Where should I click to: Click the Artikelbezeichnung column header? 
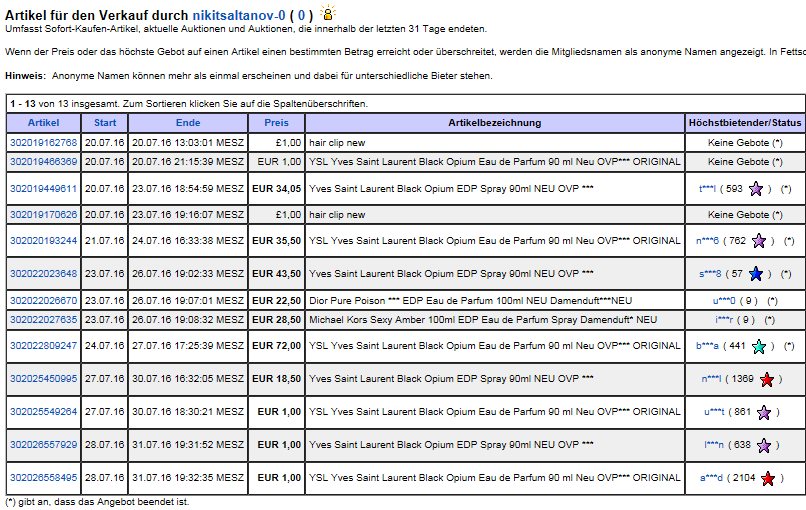pyautogui.click(x=494, y=122)
